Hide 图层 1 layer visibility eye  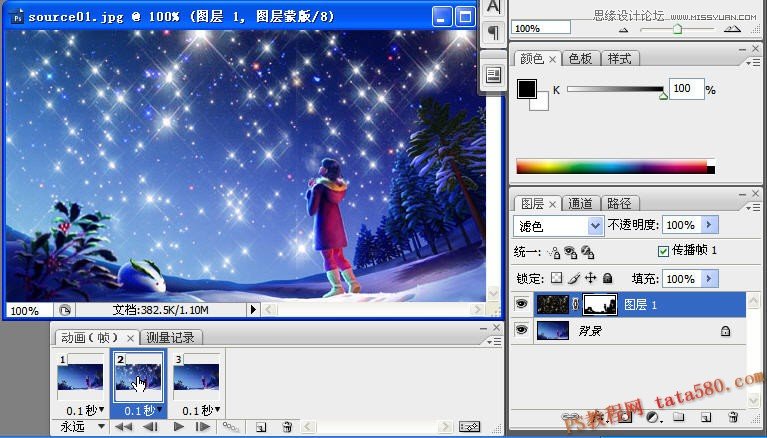(521, 304)
